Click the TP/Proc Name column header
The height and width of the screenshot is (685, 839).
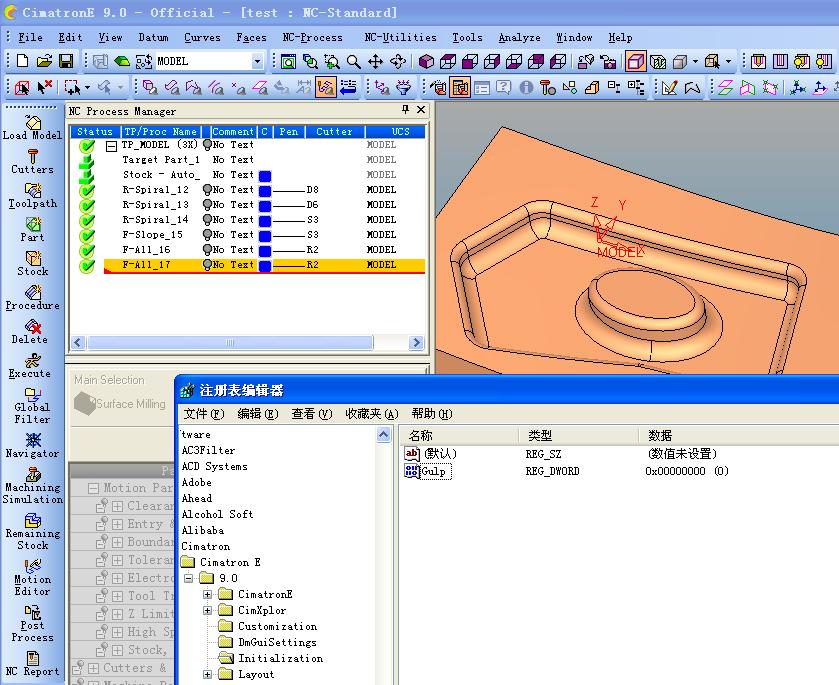tap(161, 132)
